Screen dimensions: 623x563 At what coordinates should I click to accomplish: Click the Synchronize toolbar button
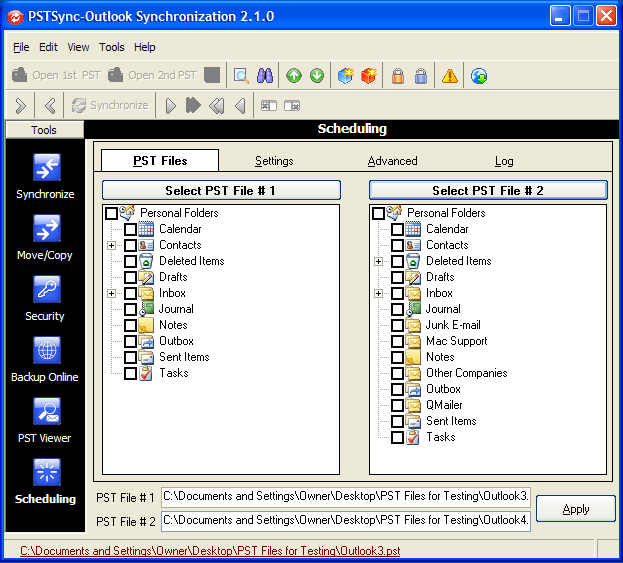pyautogui.click(x=110, y=105)
